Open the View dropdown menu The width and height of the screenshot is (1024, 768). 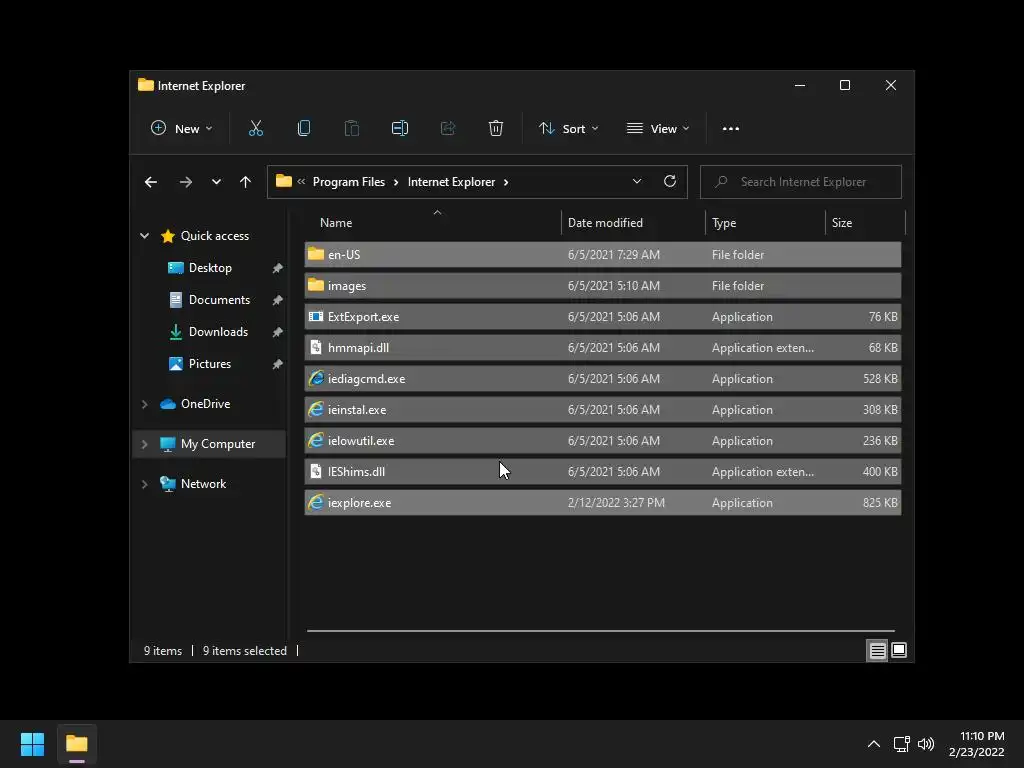[x=658, y=129]
